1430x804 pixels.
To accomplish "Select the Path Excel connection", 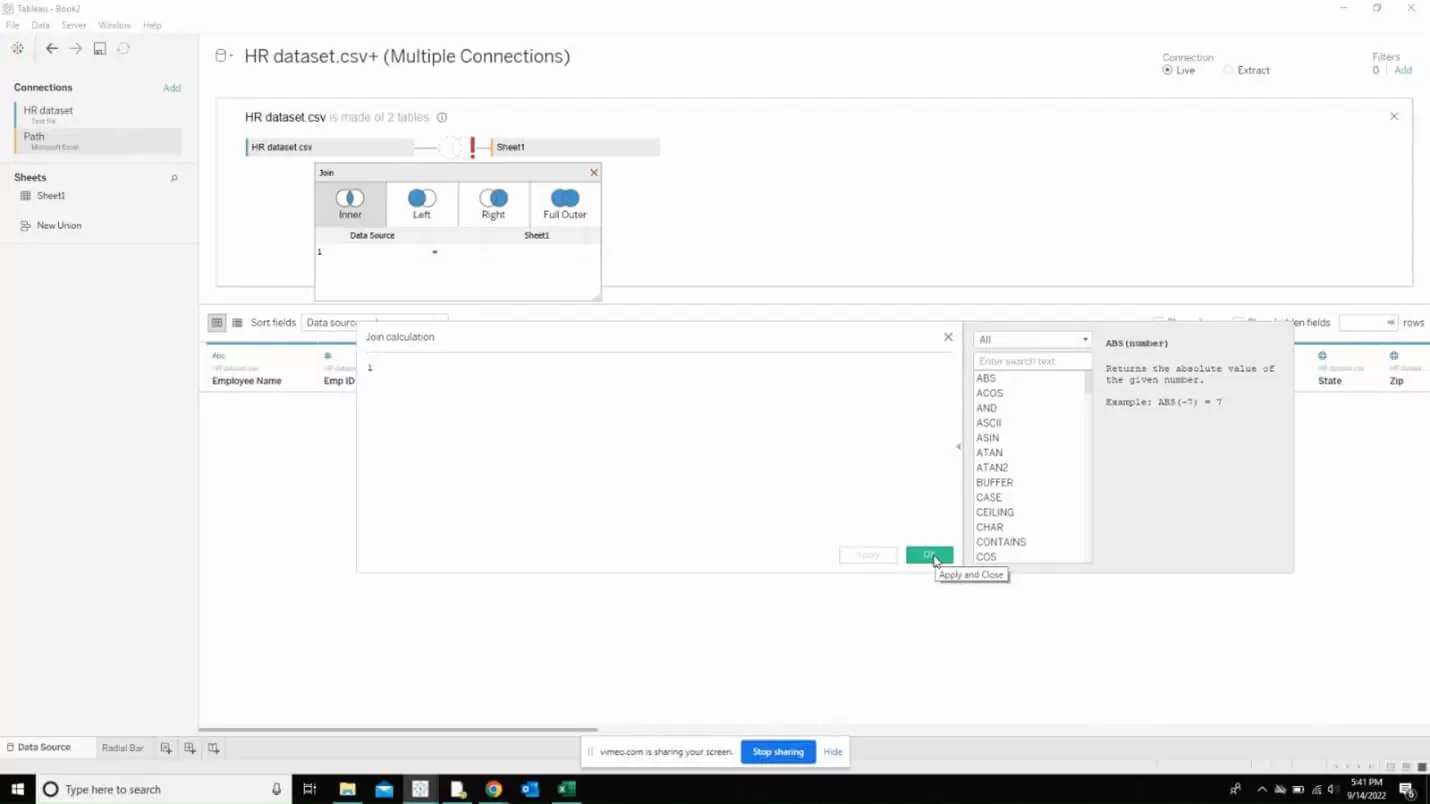I will click(x=98, y=141).
